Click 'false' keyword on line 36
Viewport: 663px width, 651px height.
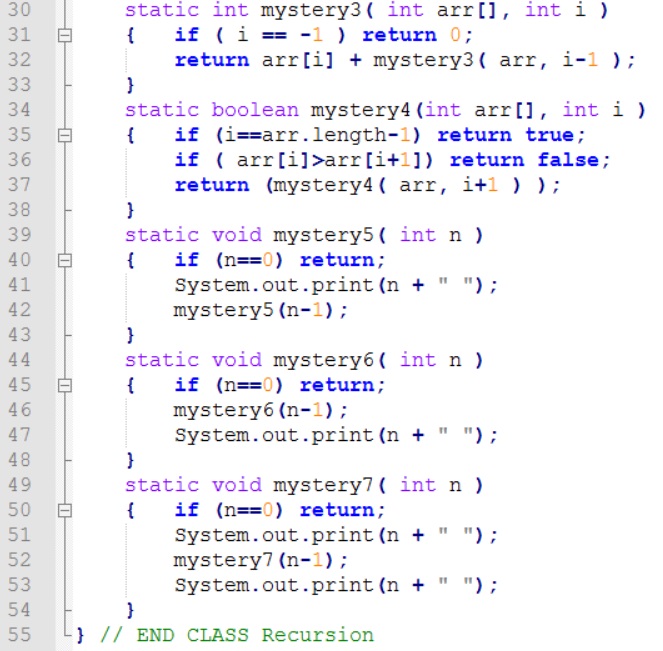[x=568, y=160]
